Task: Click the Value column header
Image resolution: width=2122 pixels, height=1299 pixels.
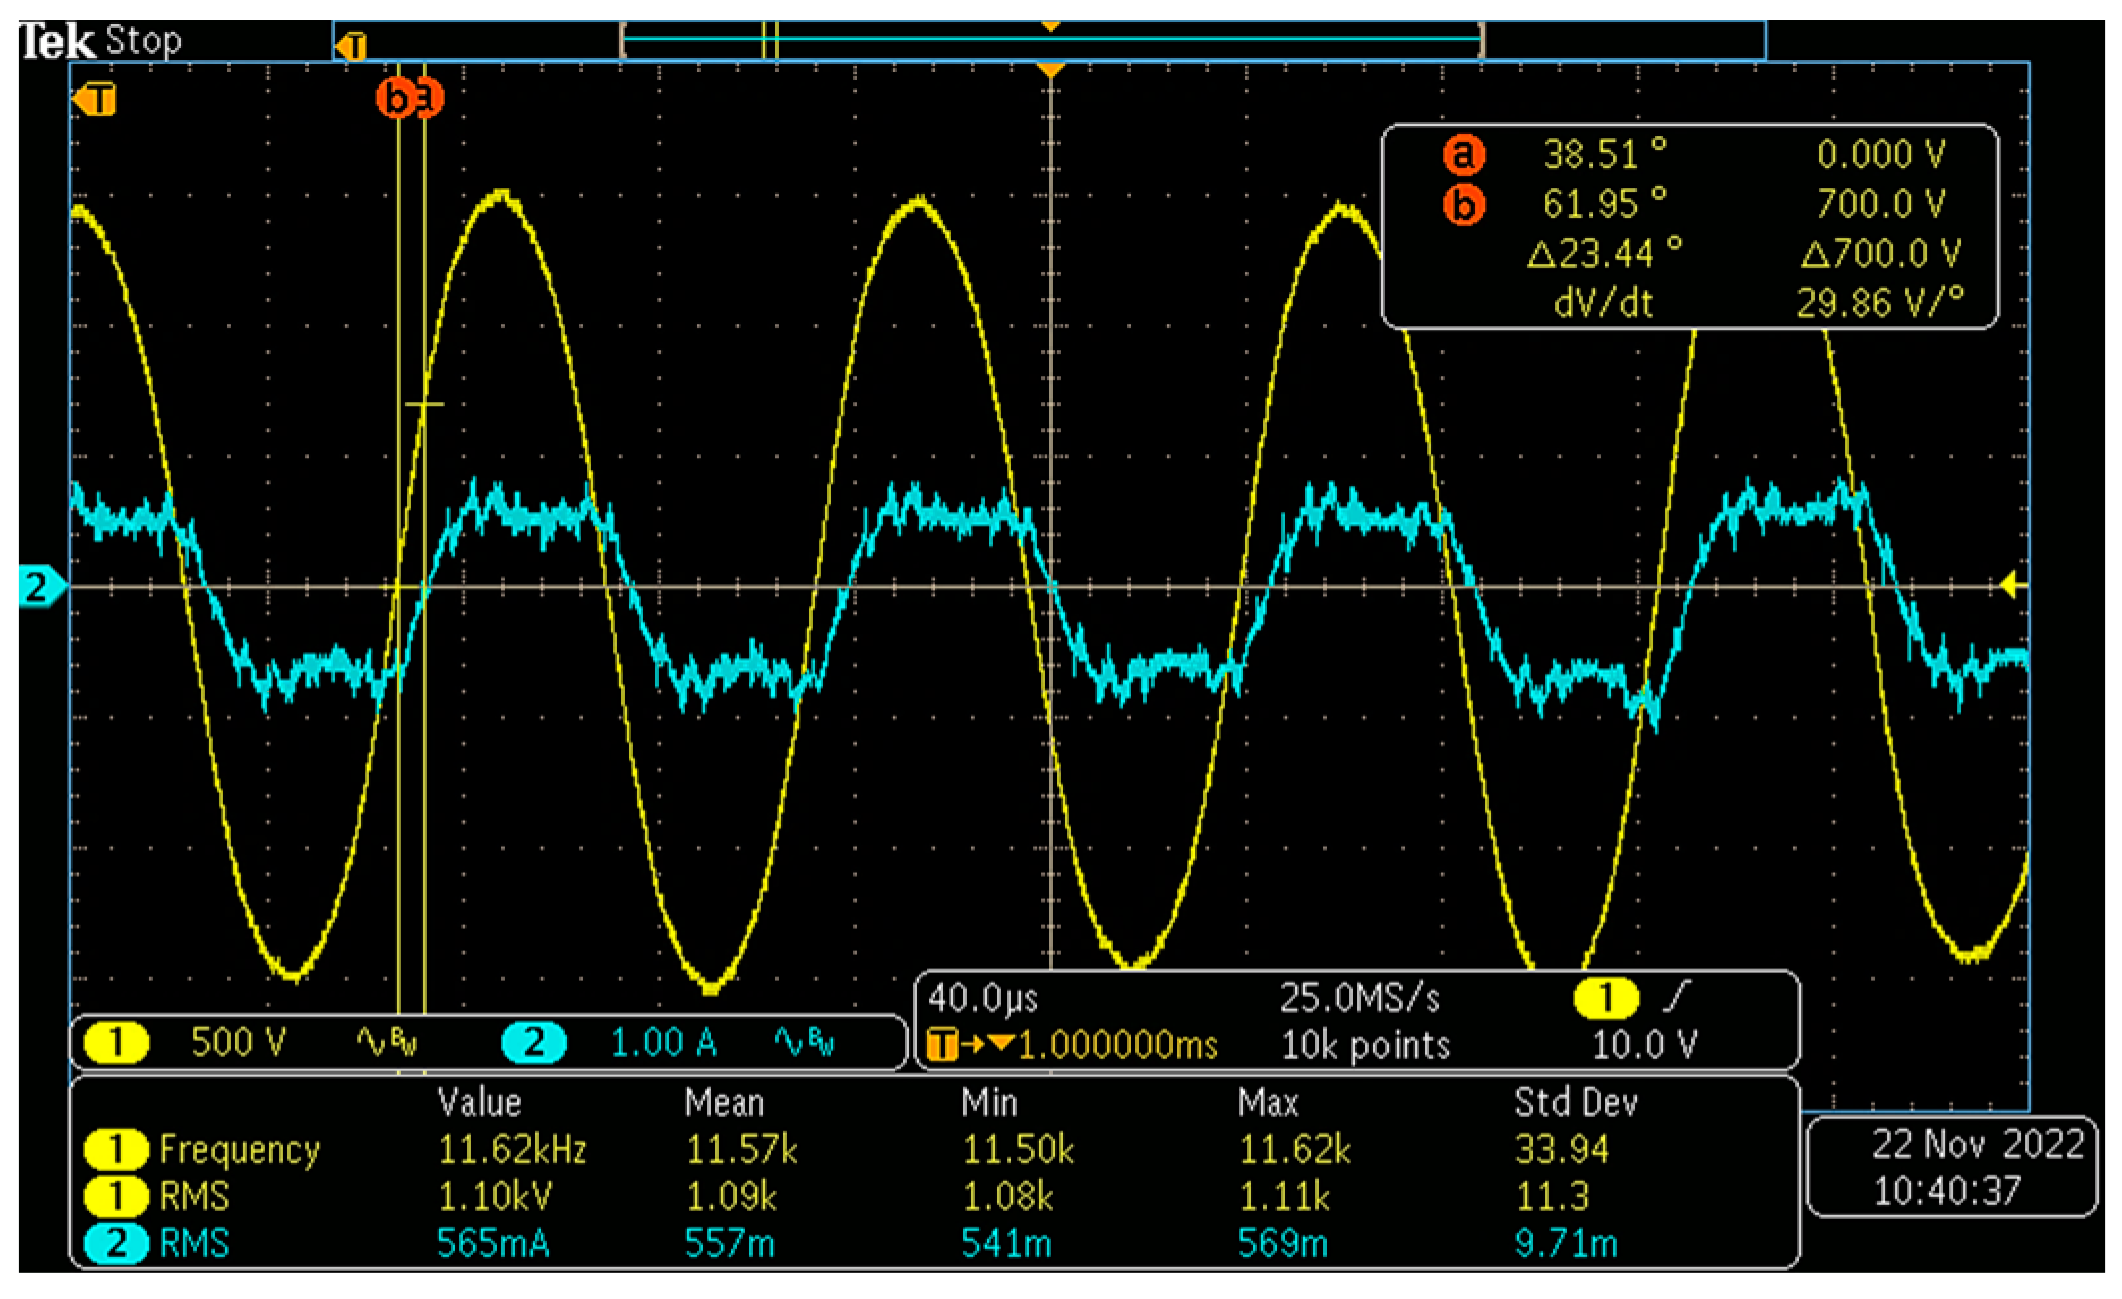Action: tap(479, 1103)
